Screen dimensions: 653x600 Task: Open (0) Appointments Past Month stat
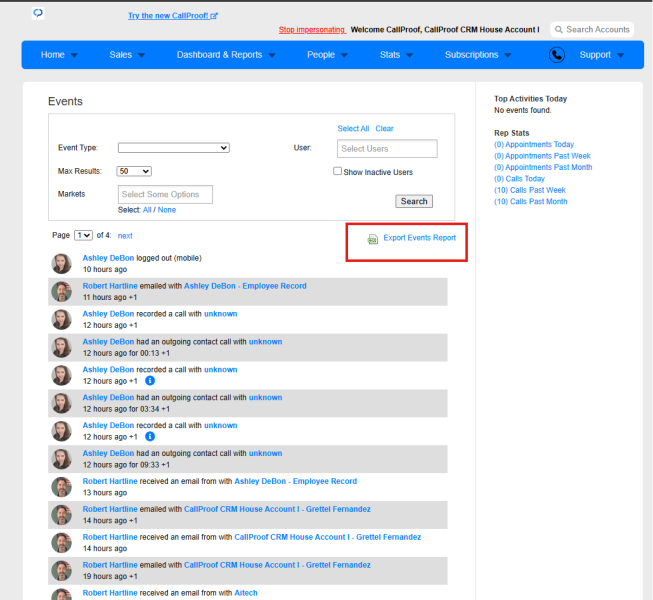pos(543,167)
